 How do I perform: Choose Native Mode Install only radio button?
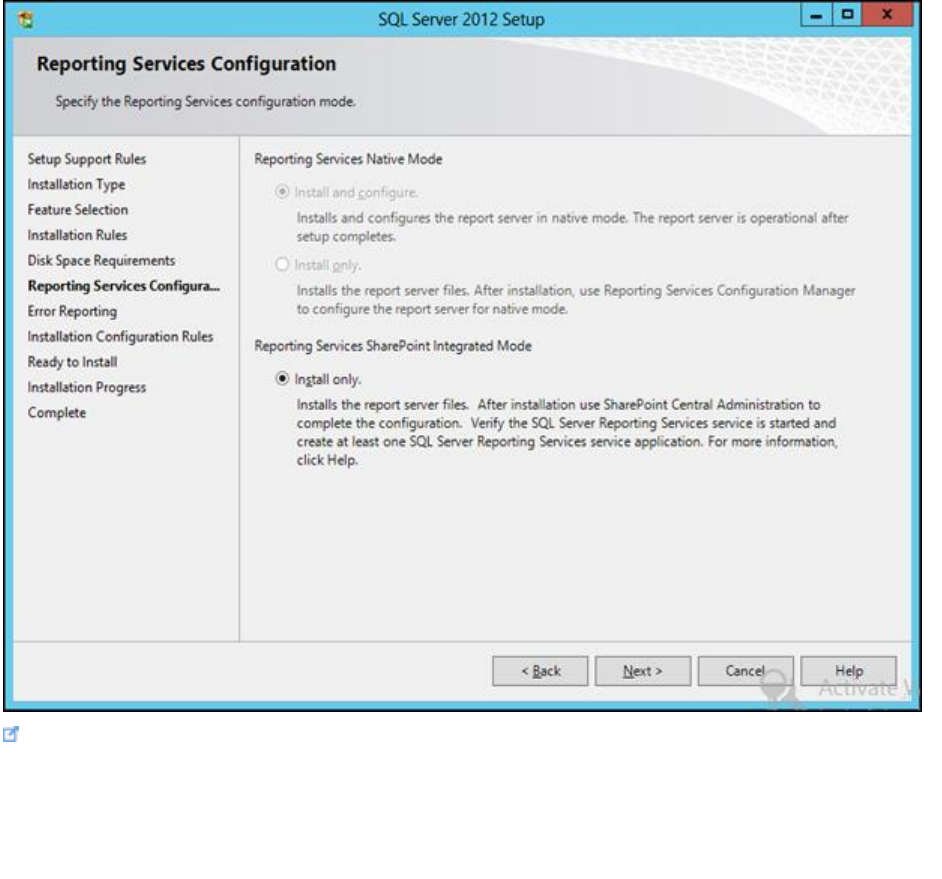[282, 264]
